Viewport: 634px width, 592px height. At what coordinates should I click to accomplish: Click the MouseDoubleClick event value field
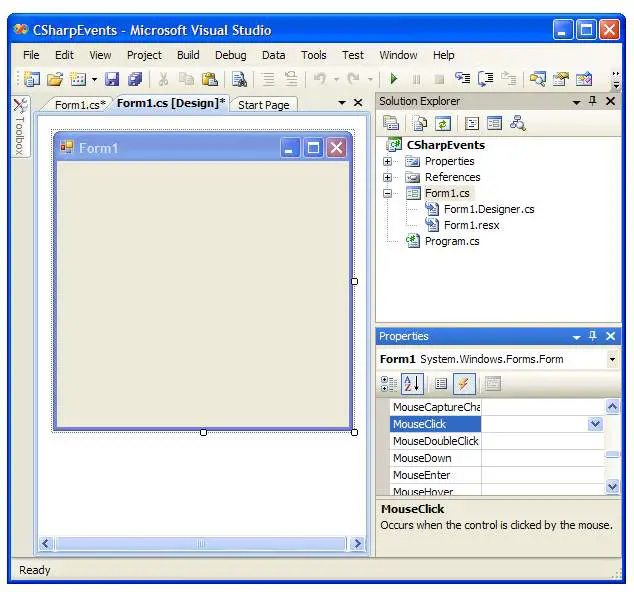click(x=540, y=441)
